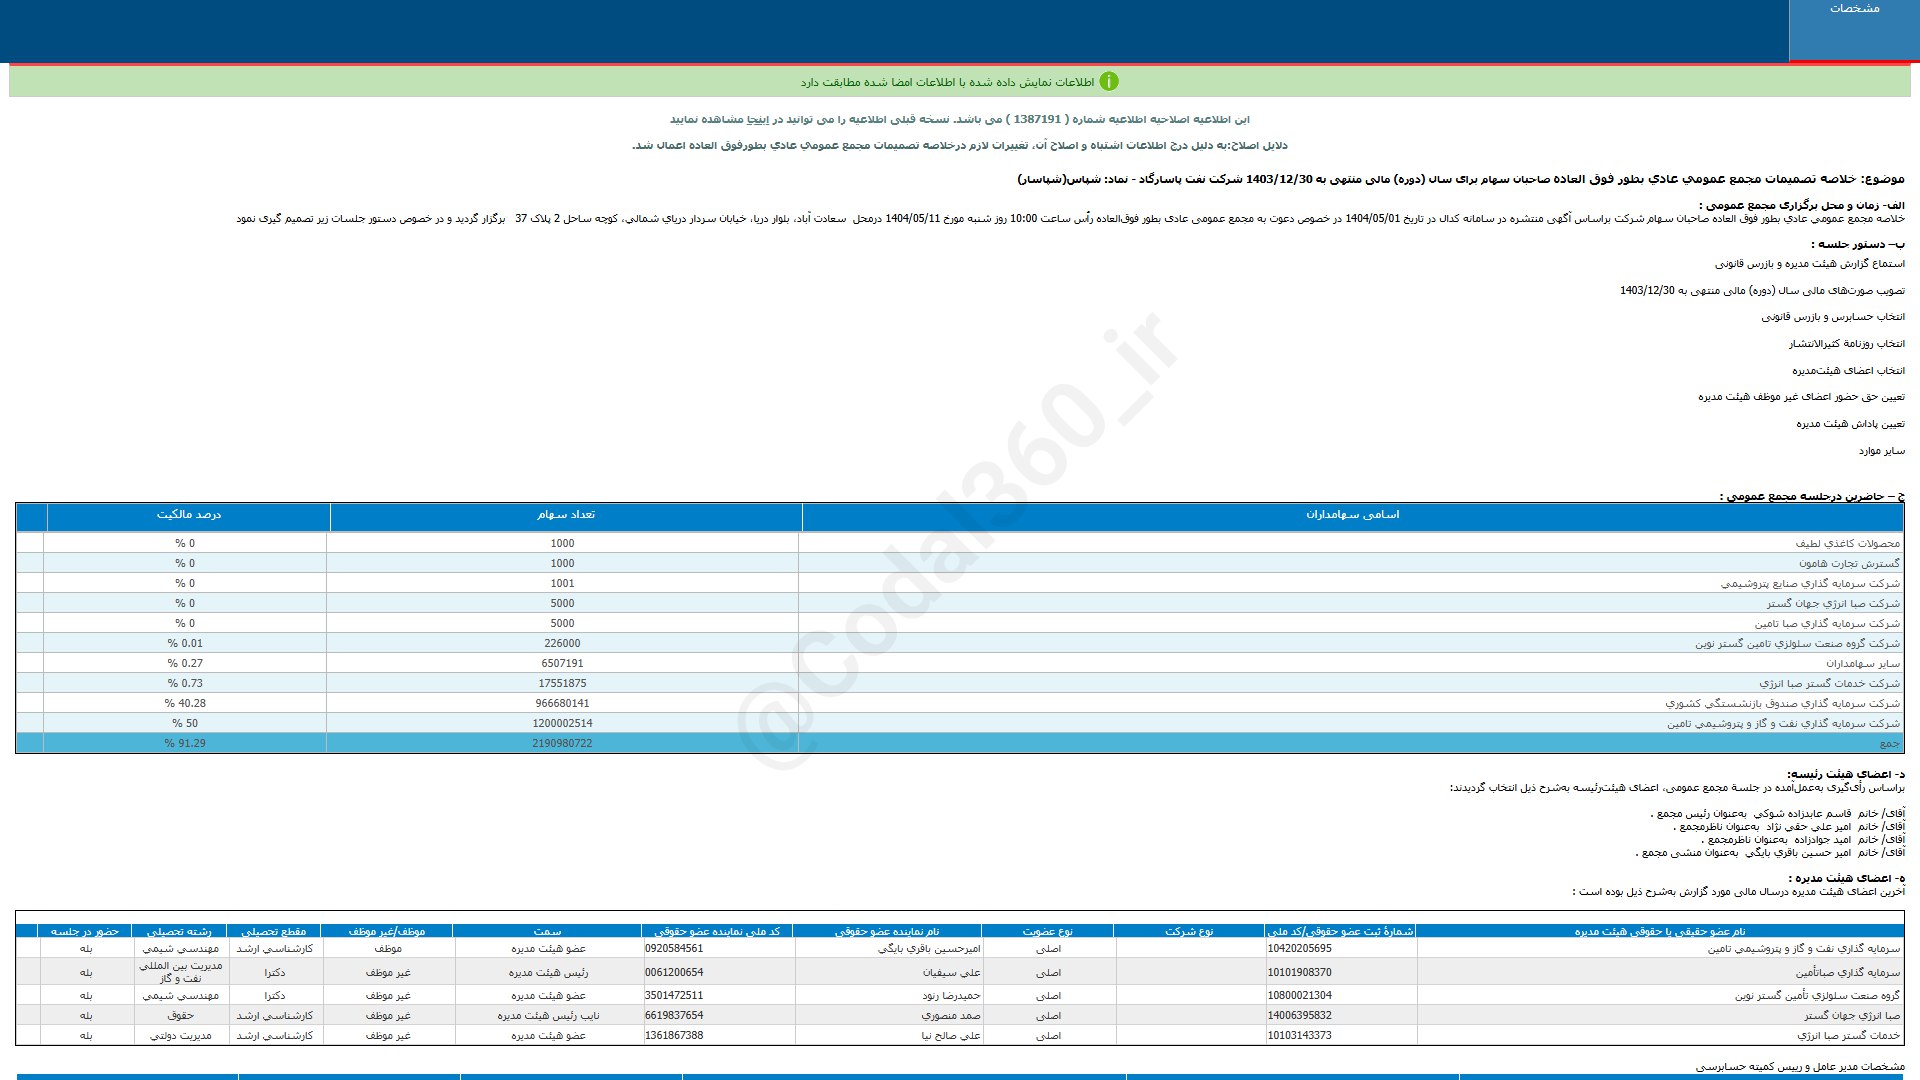Click the شمارۀ ثبت عضو حقوقي/کد ملي header
Viewport: 1920px width, 1080px height.
(1341, 931)
